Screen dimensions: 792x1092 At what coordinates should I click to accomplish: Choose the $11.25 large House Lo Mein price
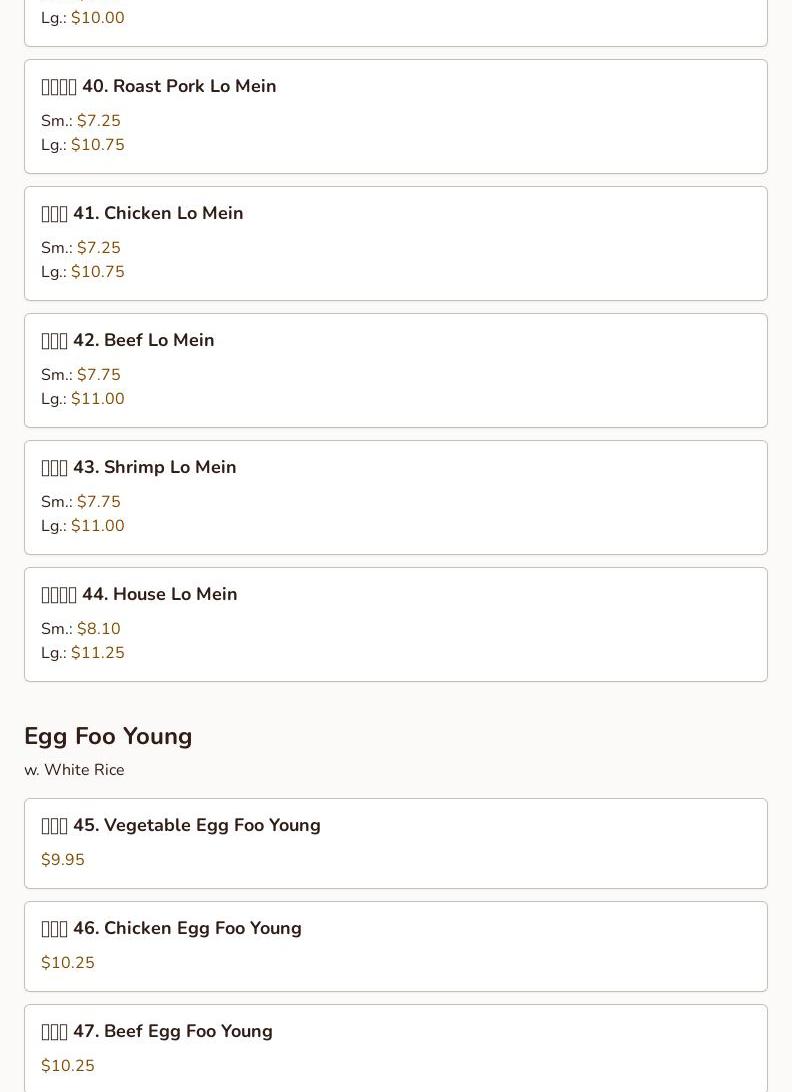[97, 653]
